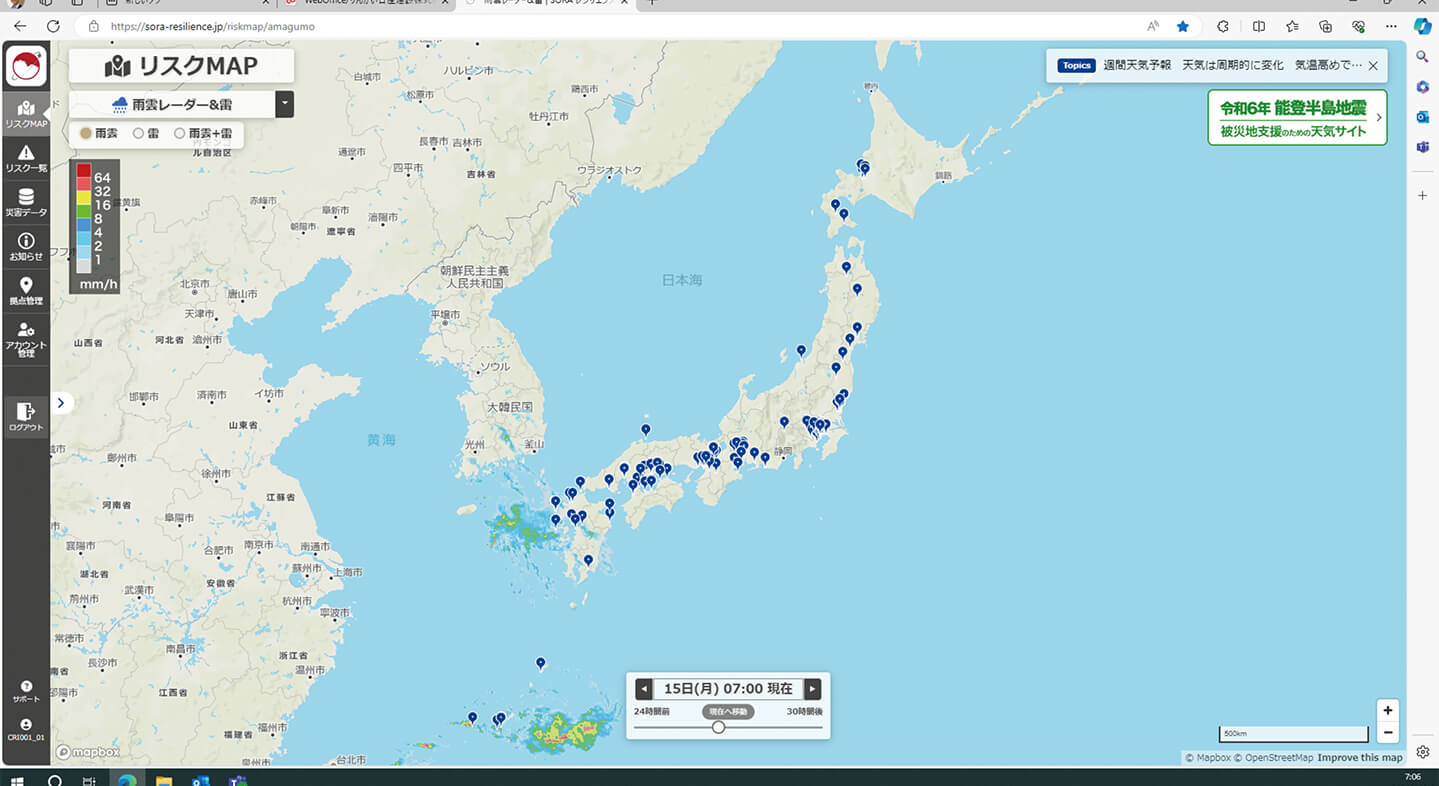Screen dimensions: 1439x786
Task: Open browser Extensions puzzle icon
Action: [x=1223, y=26]
